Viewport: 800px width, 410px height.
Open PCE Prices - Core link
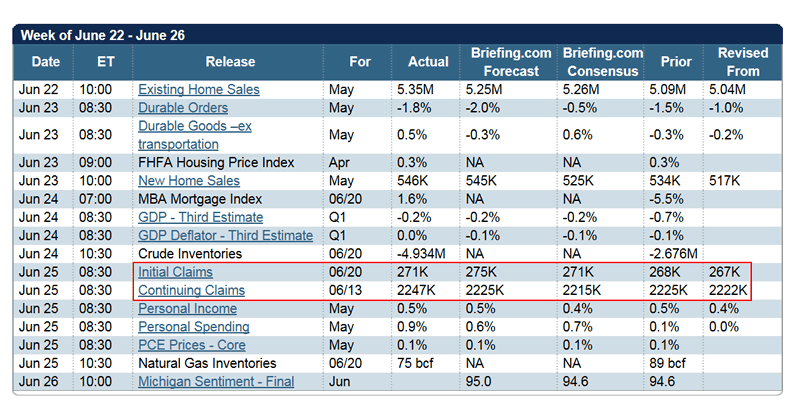pyautogui.click(x=190, y=345)
